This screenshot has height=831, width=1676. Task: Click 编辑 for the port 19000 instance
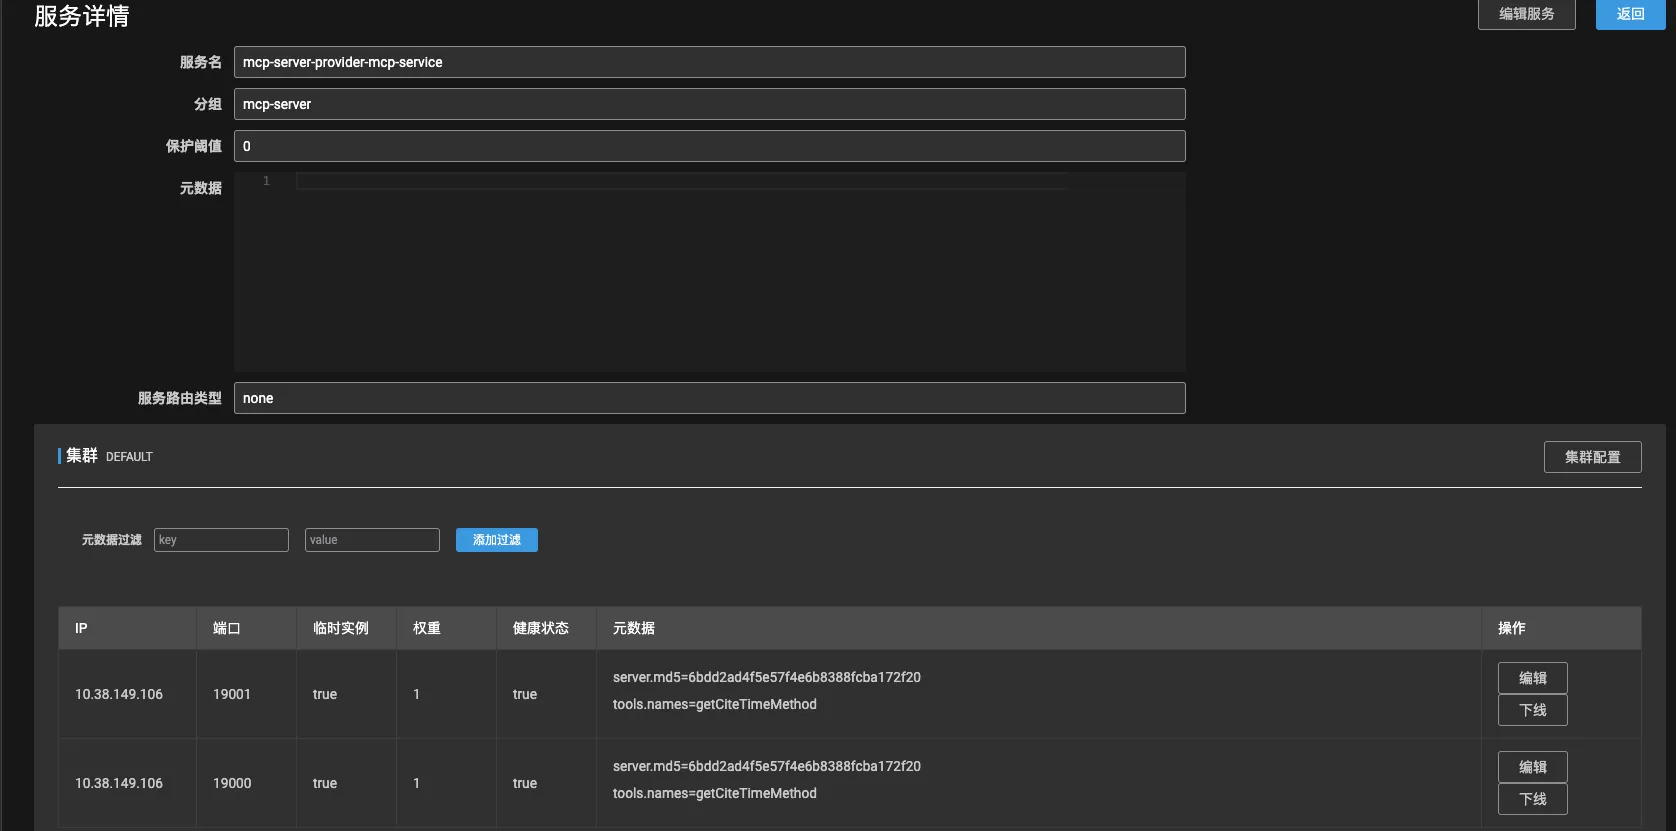(1532, 767)
